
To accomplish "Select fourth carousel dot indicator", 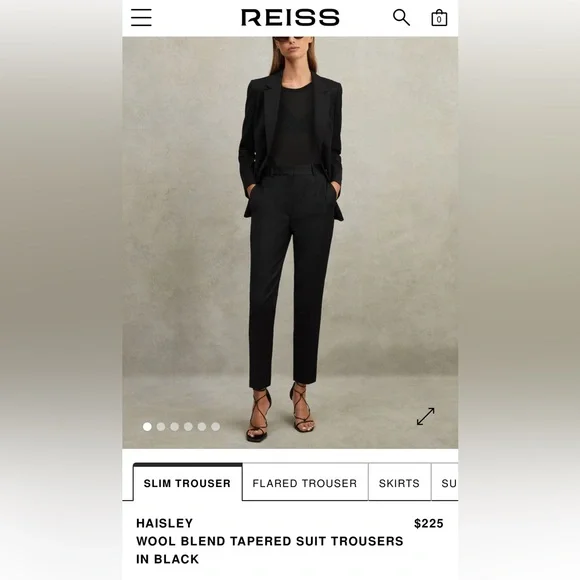I will click(188, 426).
